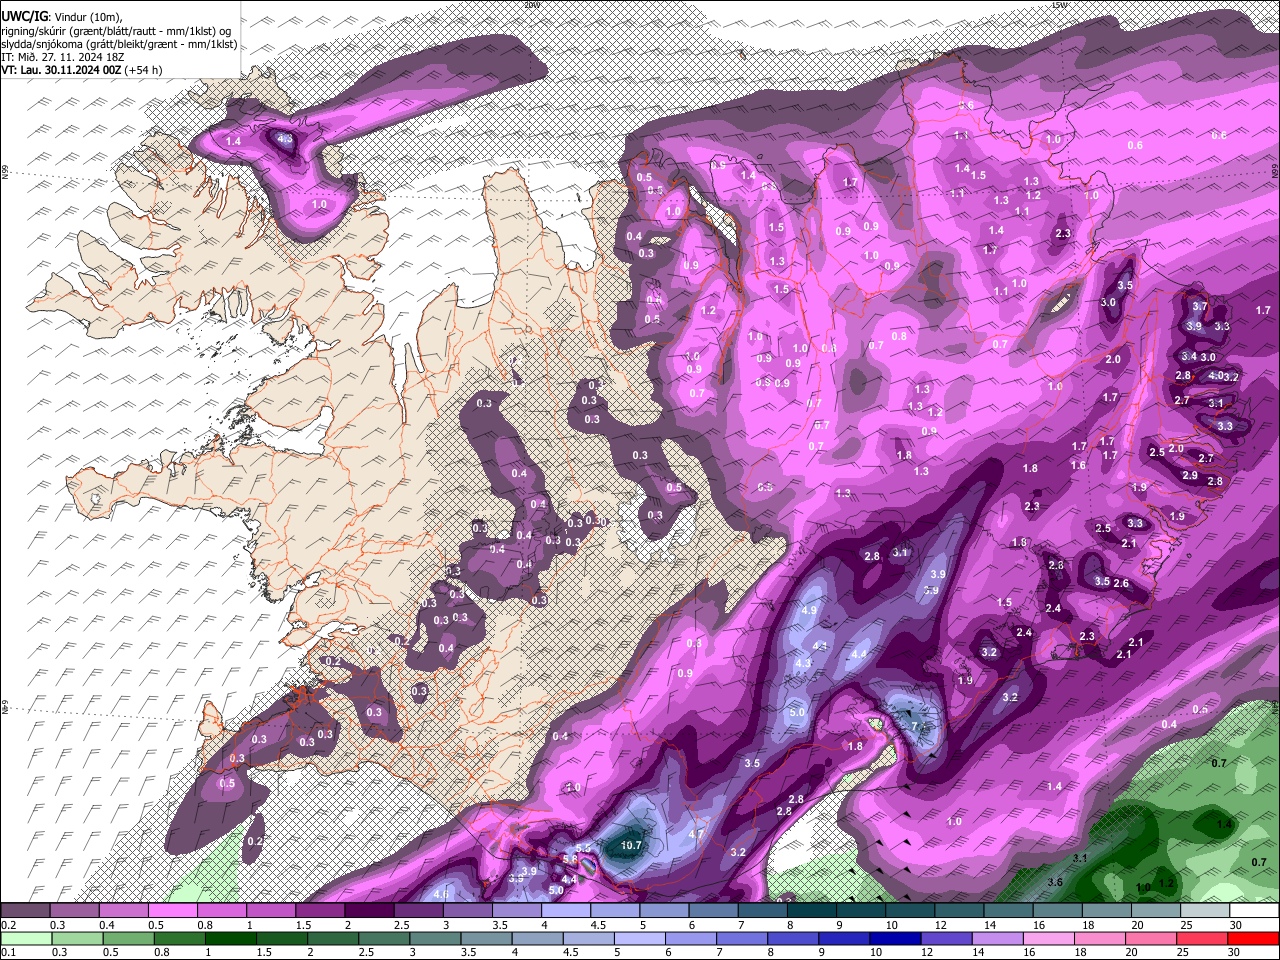Pick the bright red 30 rain swatch
Screen dimensions: 1280x960
1254,939
